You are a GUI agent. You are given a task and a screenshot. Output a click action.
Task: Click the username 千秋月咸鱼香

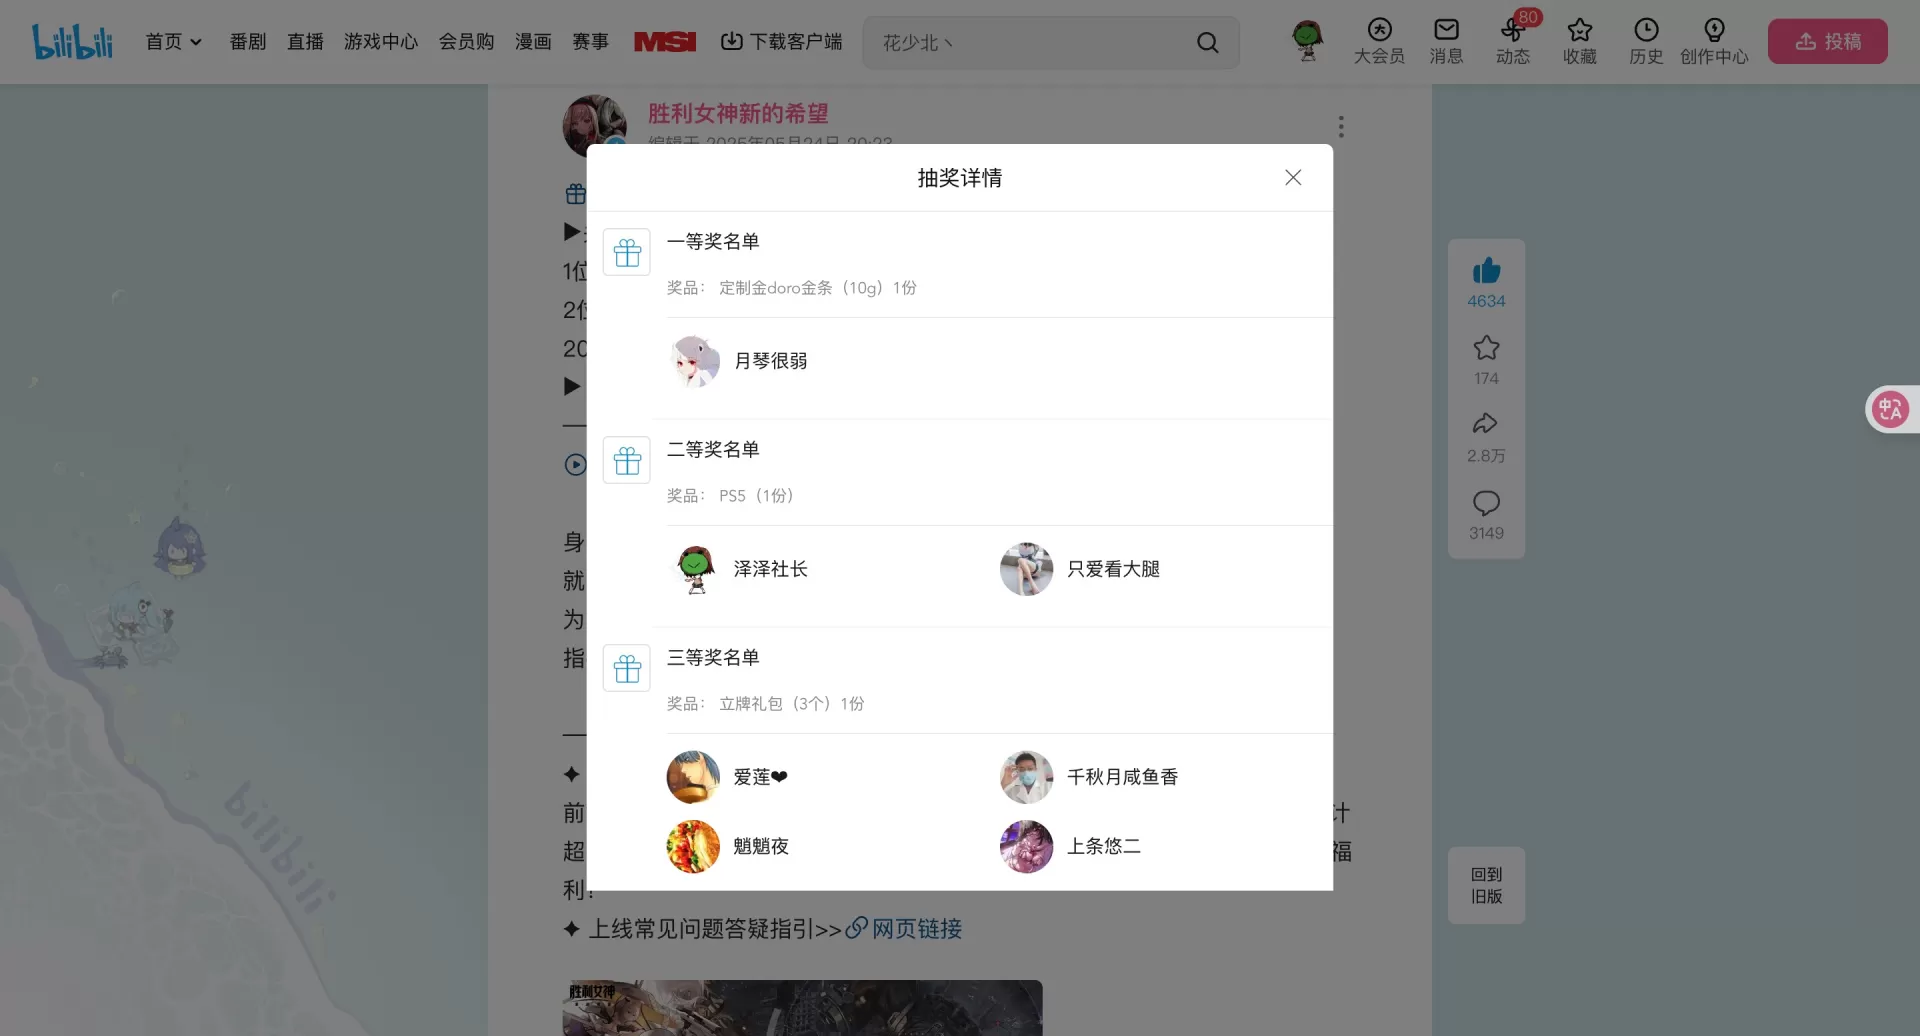tap(1122, 777)
